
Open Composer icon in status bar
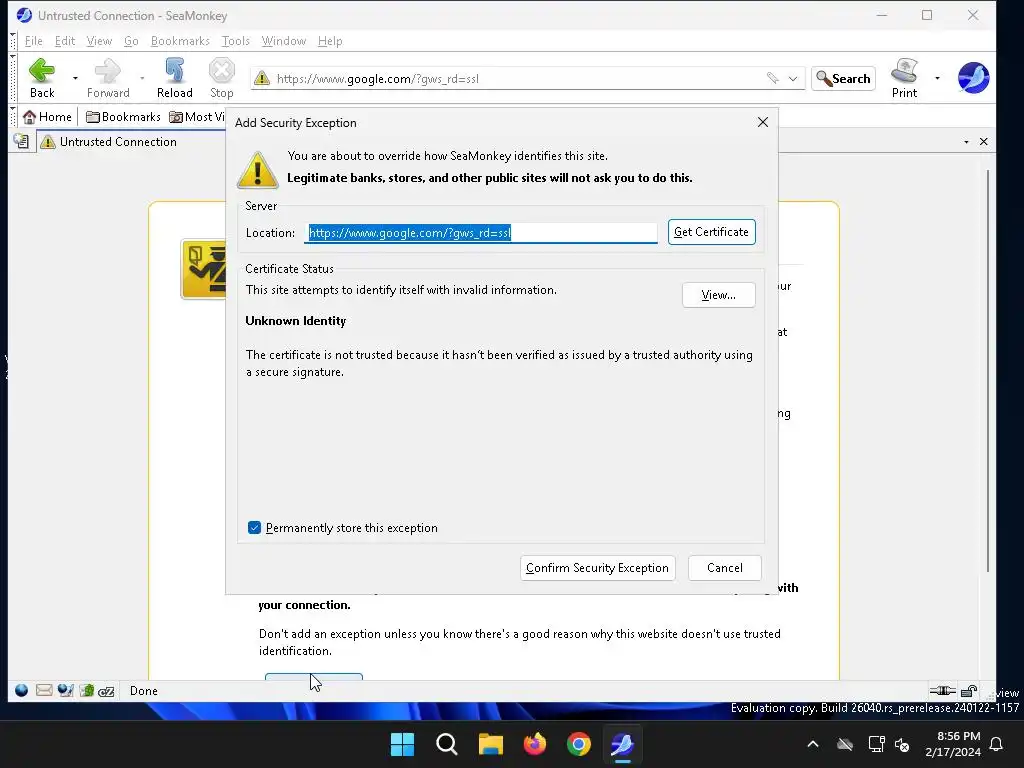(65, 690)
